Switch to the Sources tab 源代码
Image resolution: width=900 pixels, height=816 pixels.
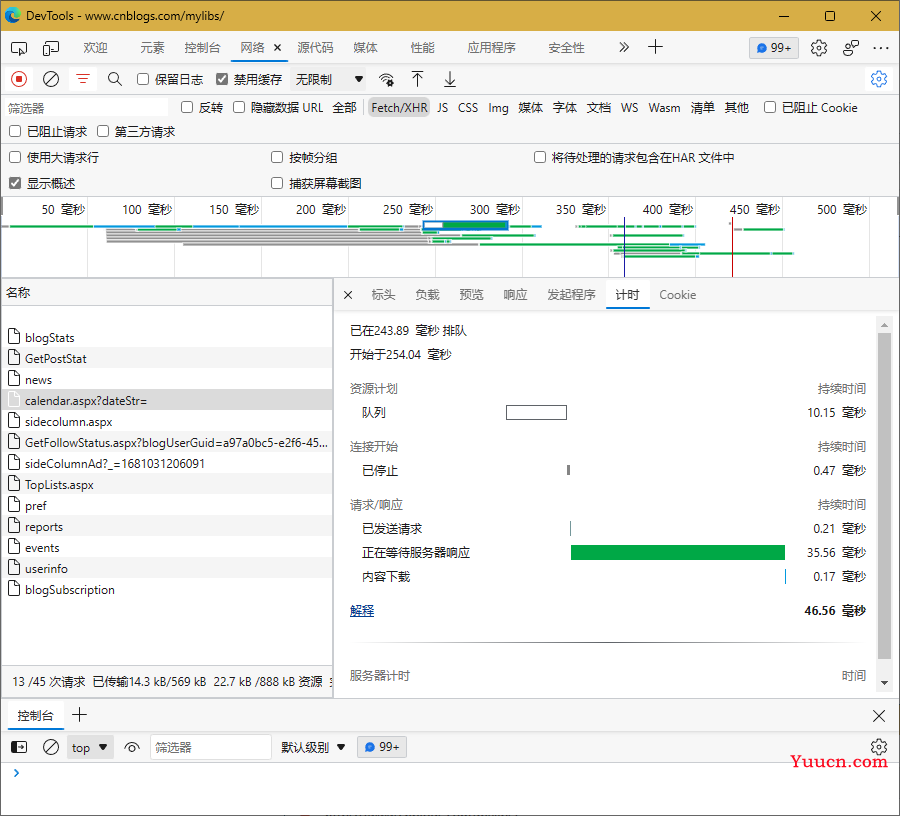pos(315,48)
